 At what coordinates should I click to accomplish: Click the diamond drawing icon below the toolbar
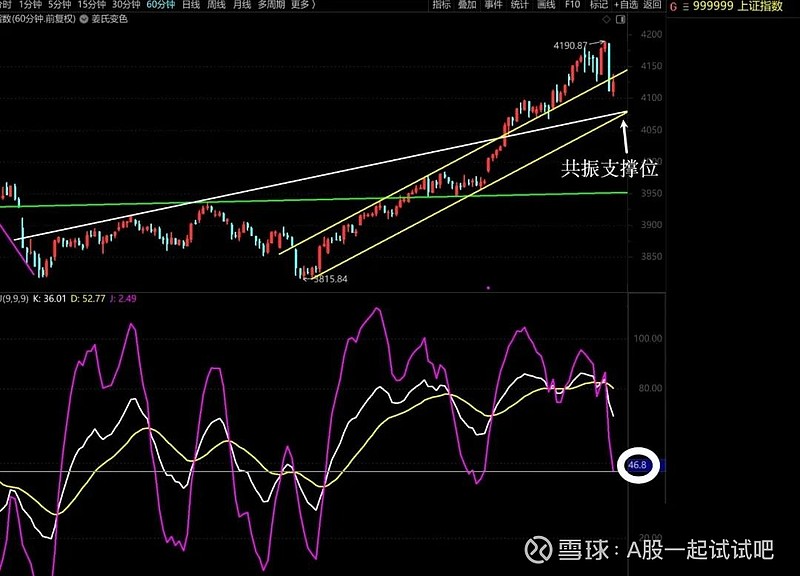point(607,20)
